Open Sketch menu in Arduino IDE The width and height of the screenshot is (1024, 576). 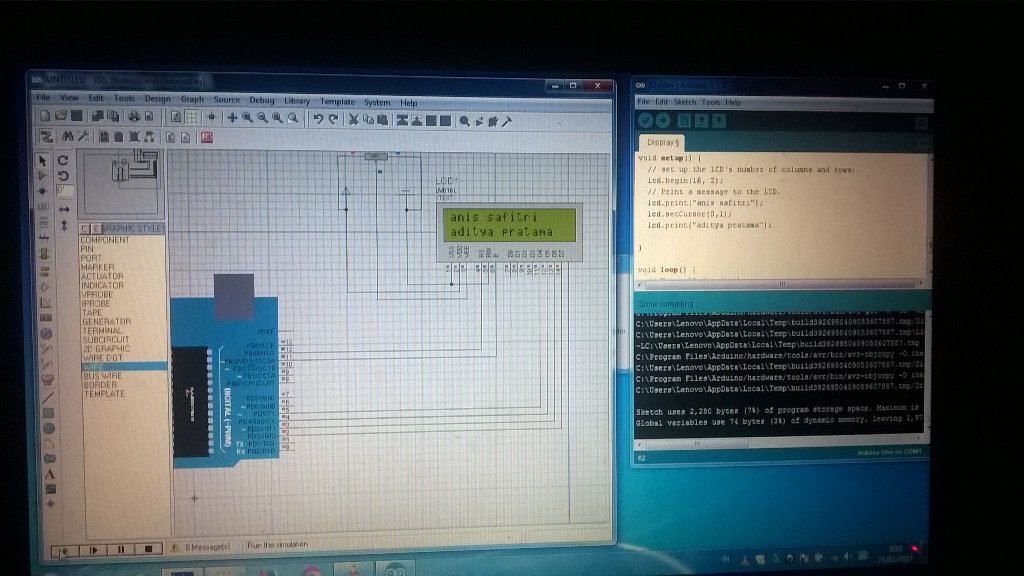(684, 102)
